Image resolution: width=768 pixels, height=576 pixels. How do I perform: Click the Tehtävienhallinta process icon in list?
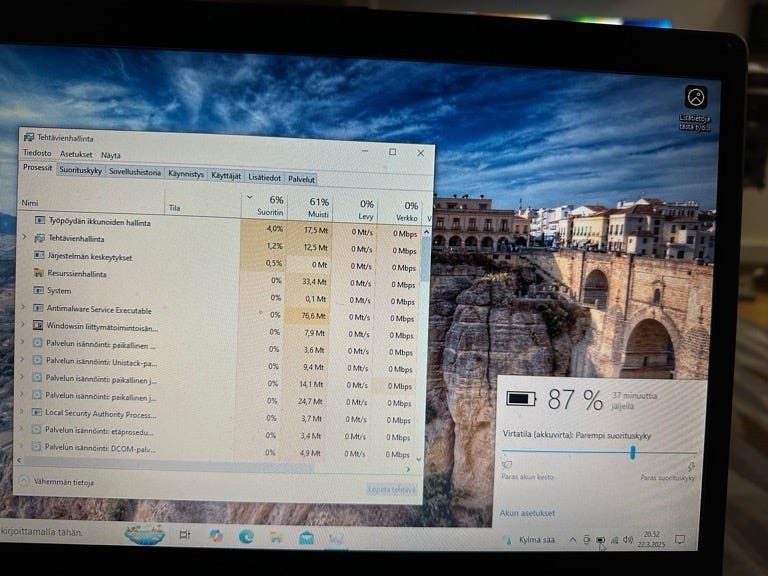point(40,238)
